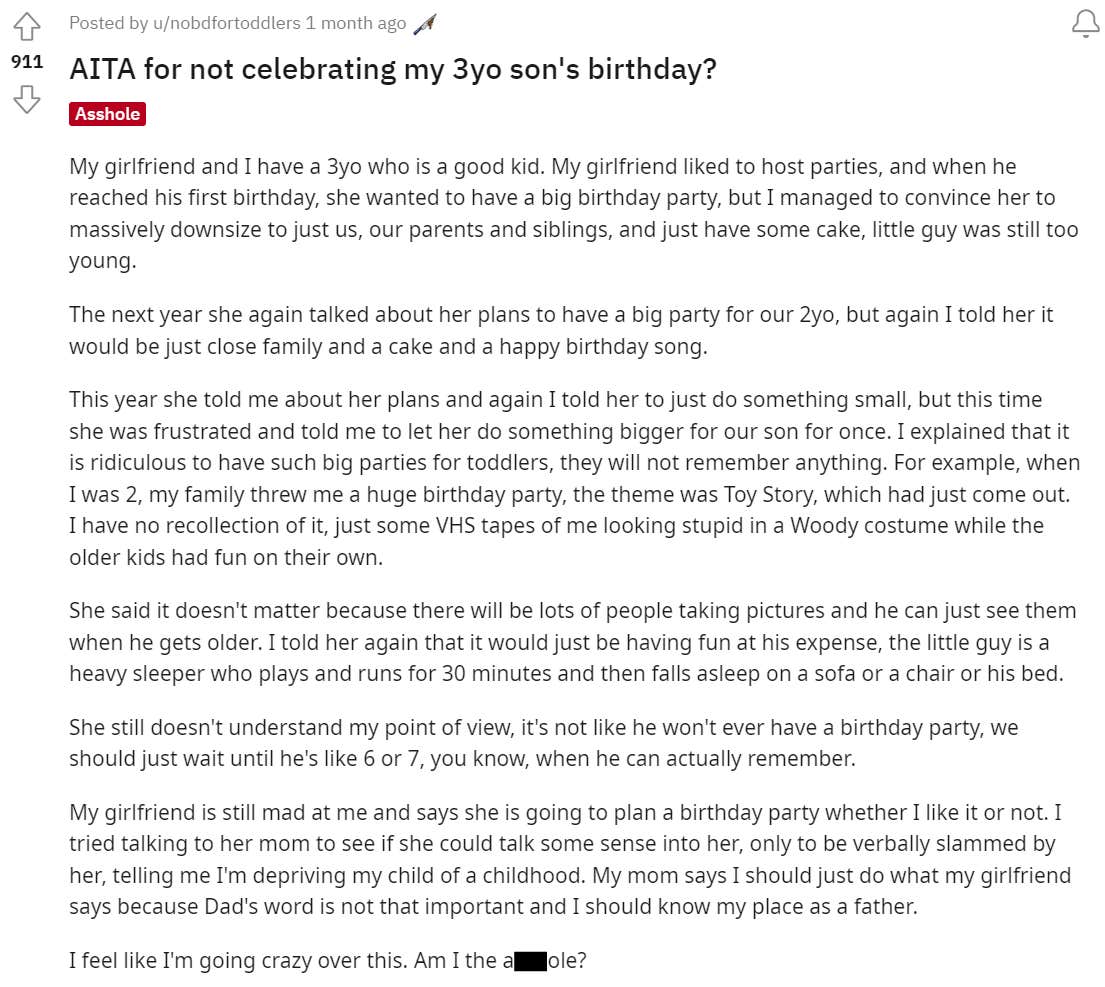Upvote the AITA post

pyautogui.click(x=27, y=25)
